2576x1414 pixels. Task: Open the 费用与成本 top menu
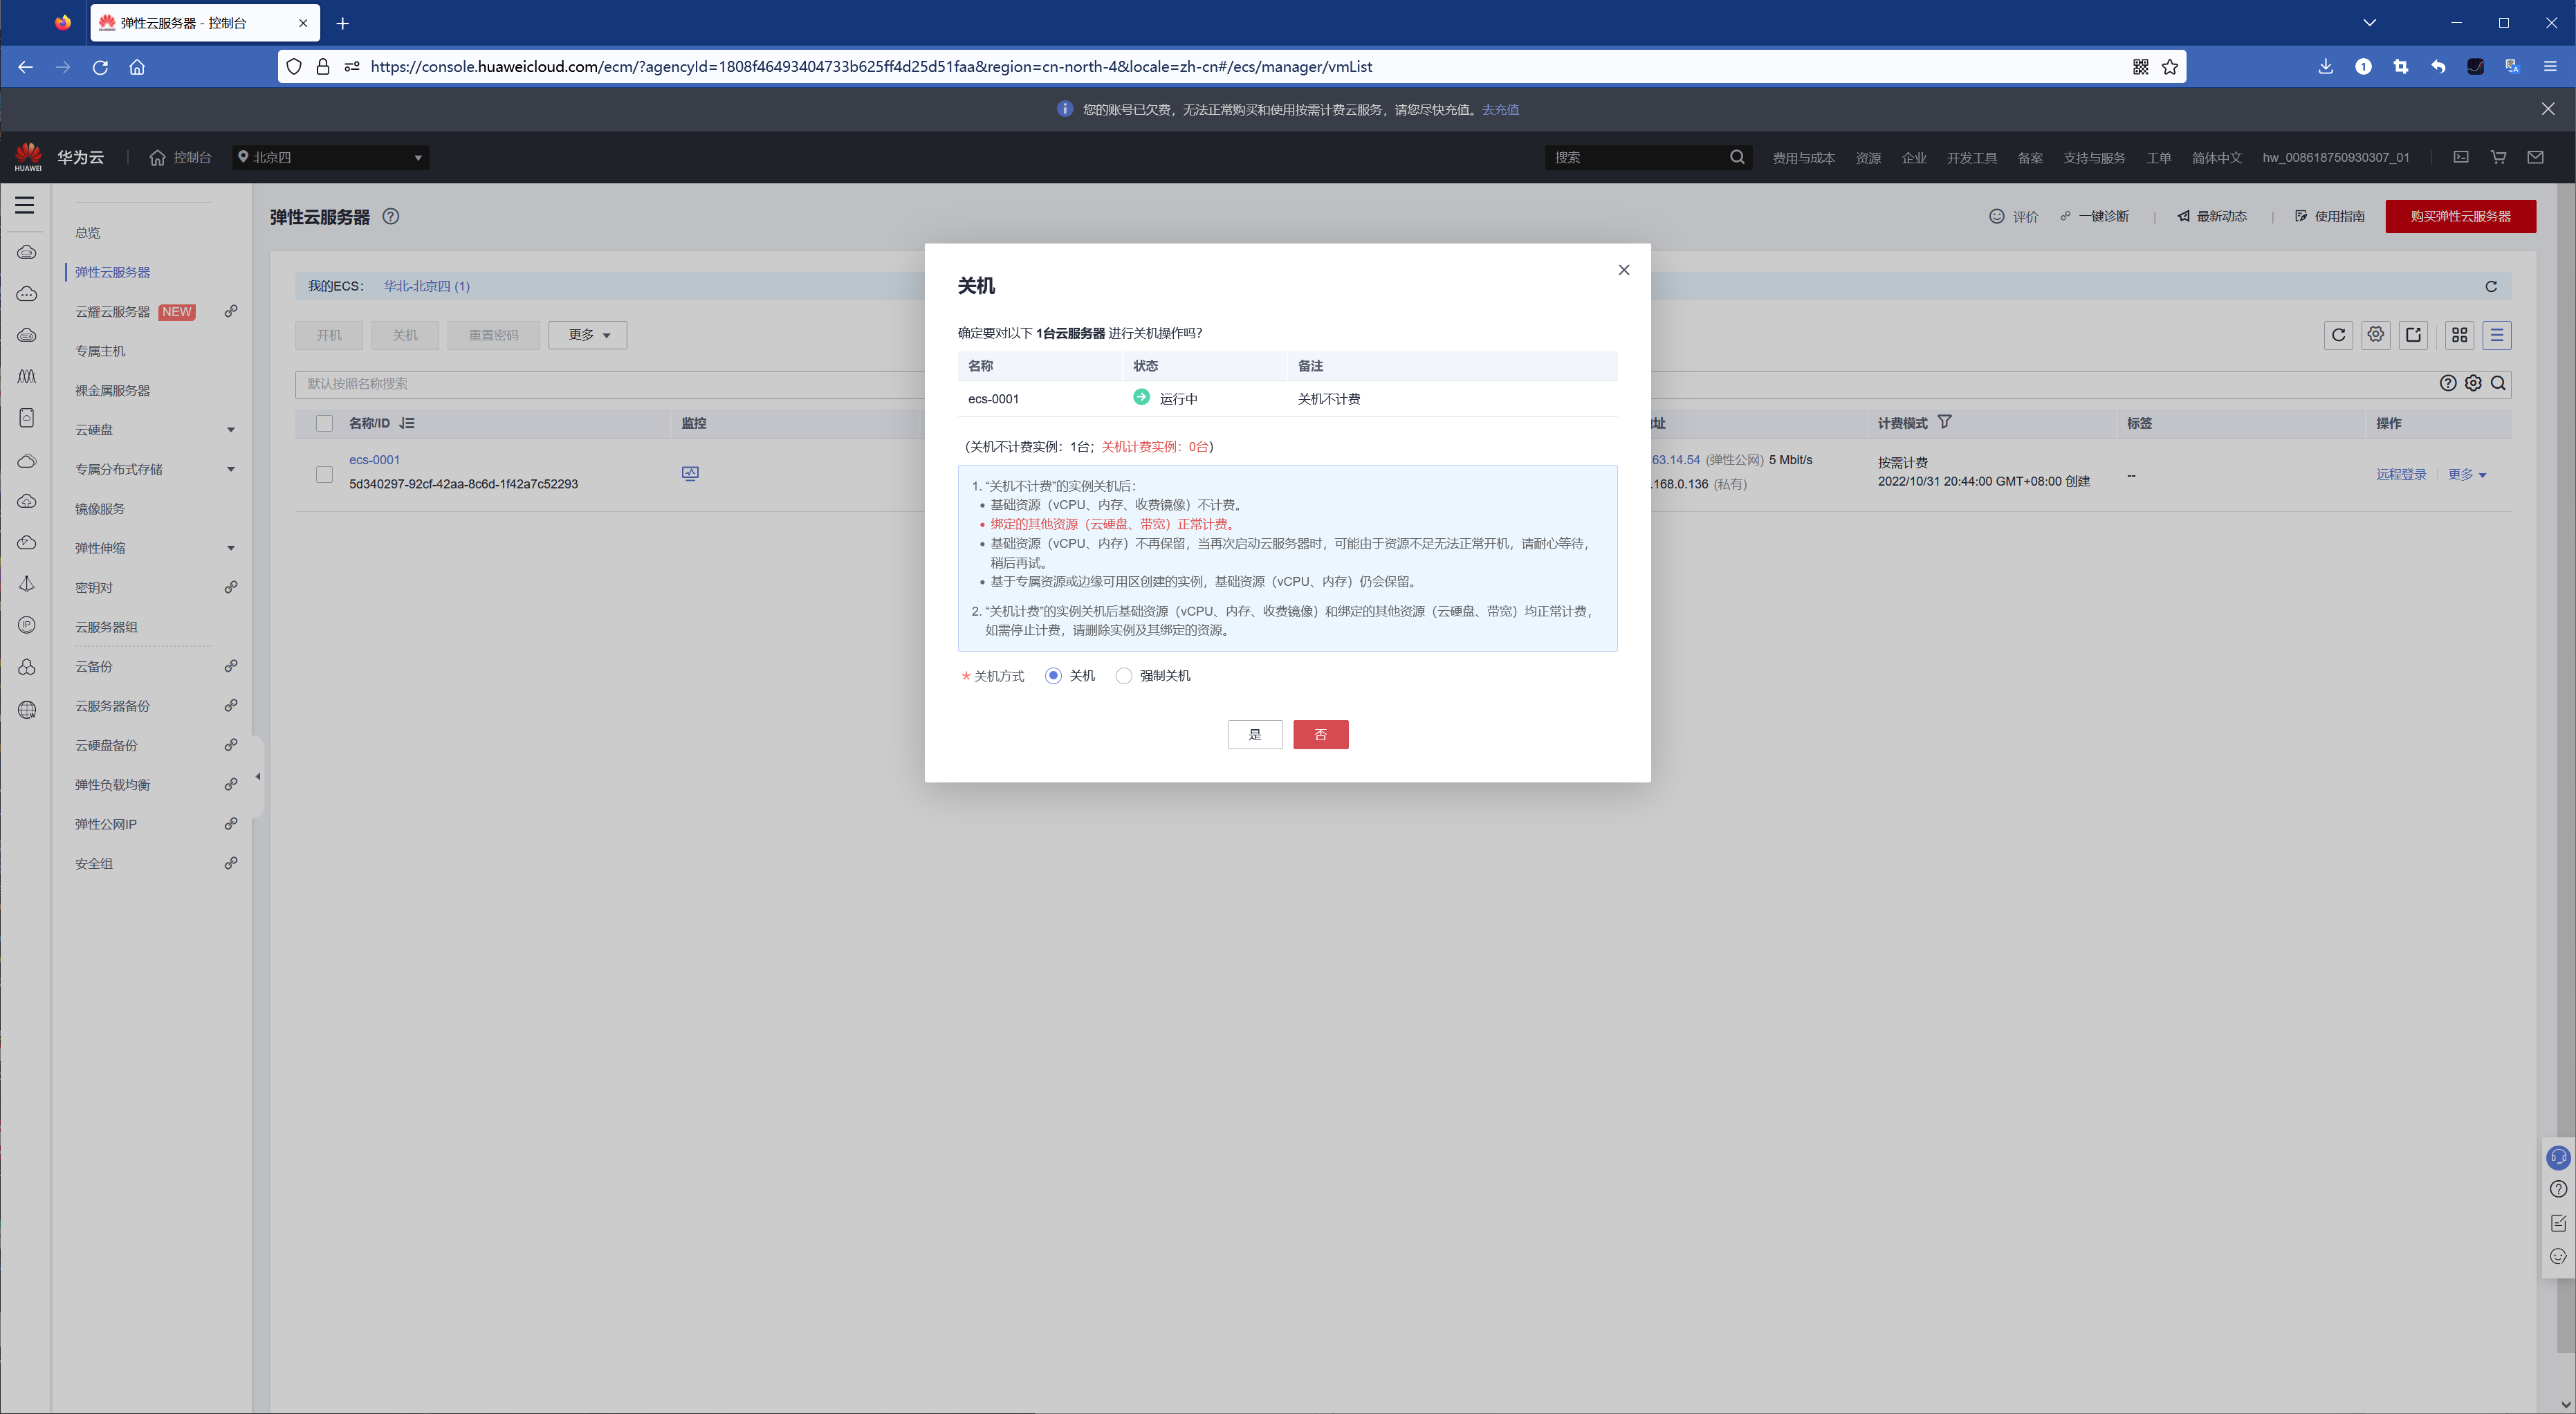tap(1803, 158)
